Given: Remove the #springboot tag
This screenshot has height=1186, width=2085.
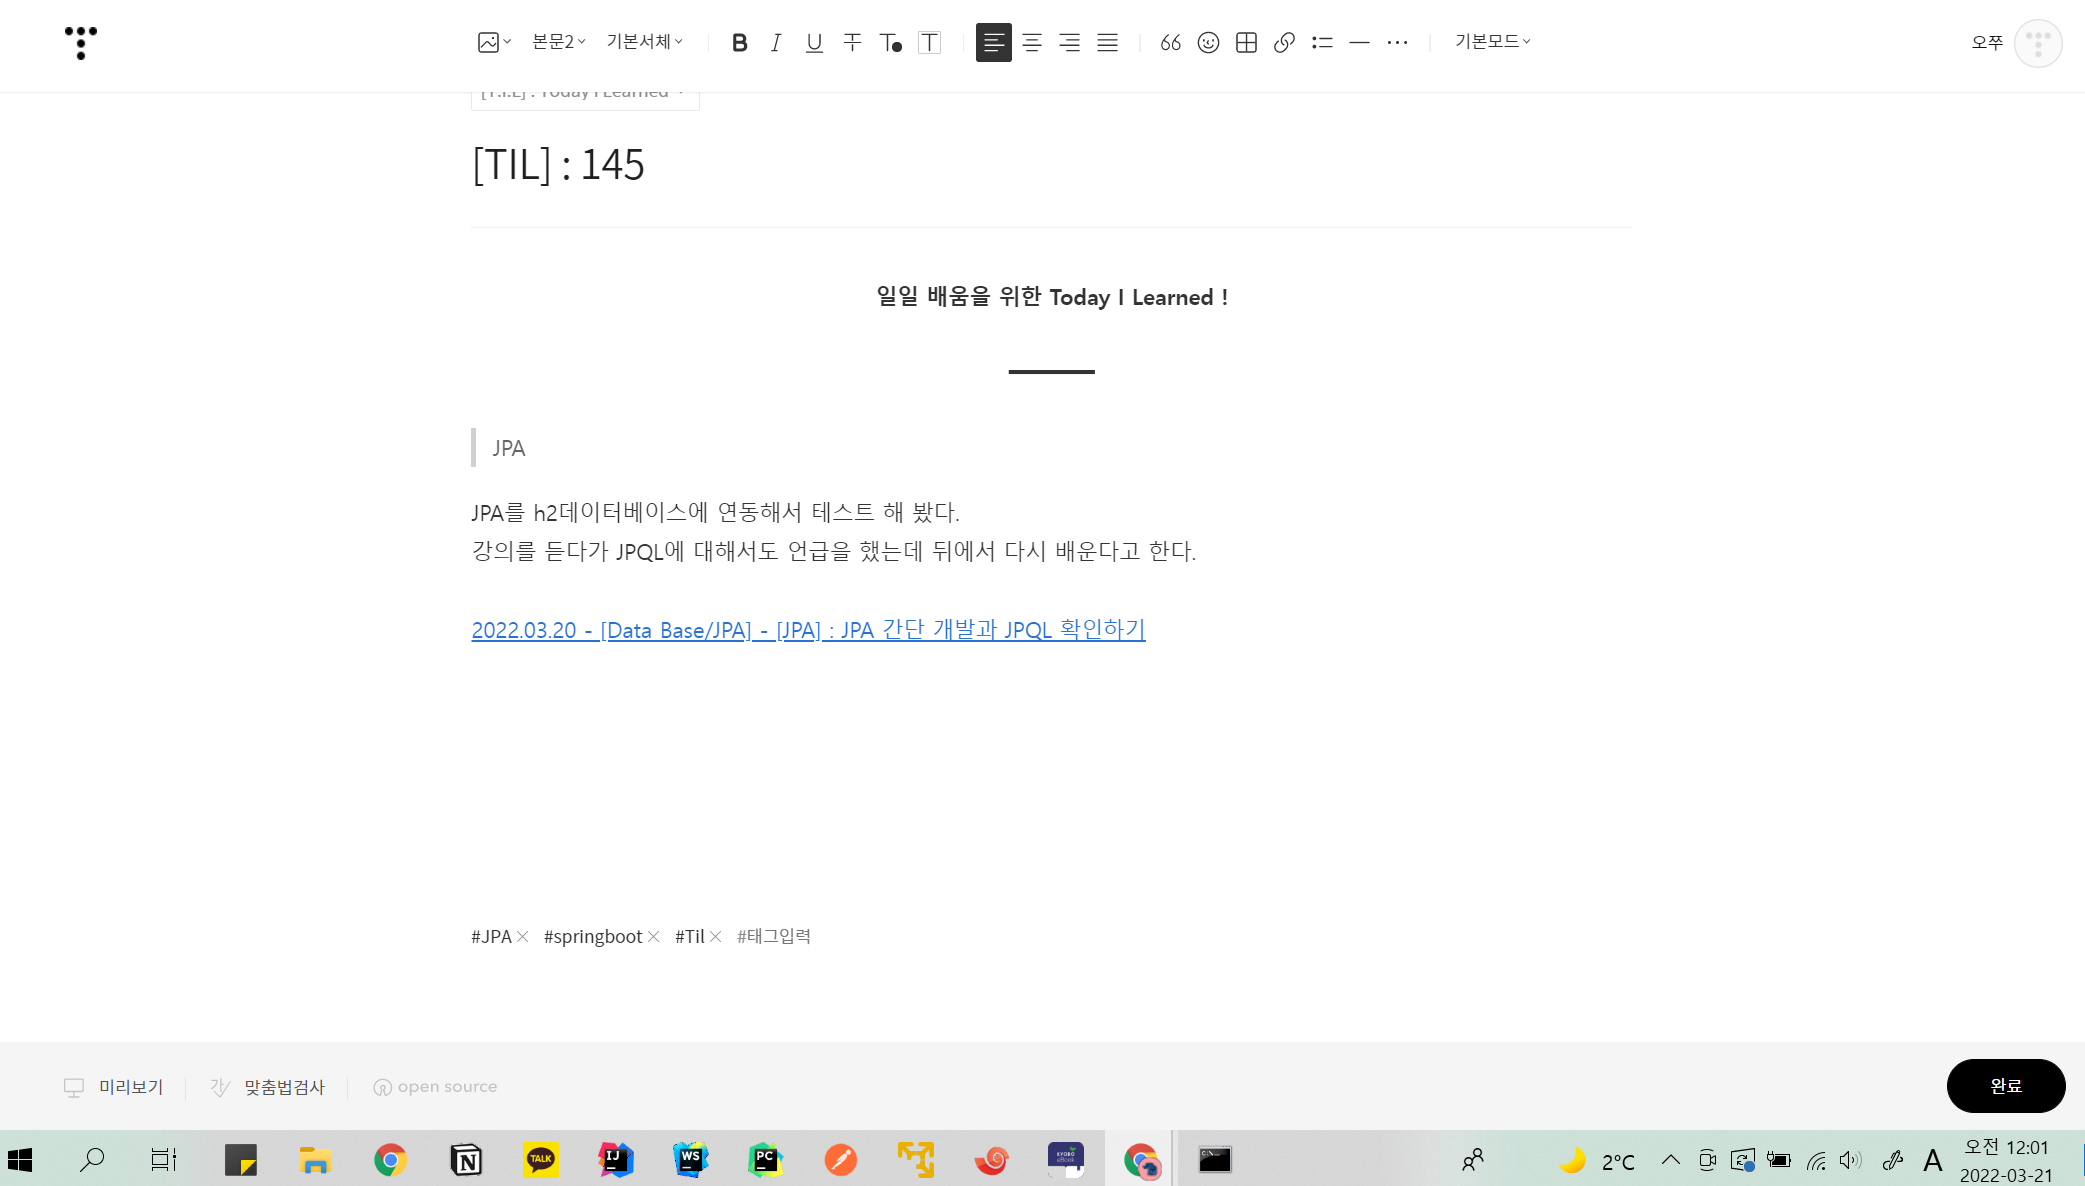Looking at the screenshot, I should click(x=654, y=937).
